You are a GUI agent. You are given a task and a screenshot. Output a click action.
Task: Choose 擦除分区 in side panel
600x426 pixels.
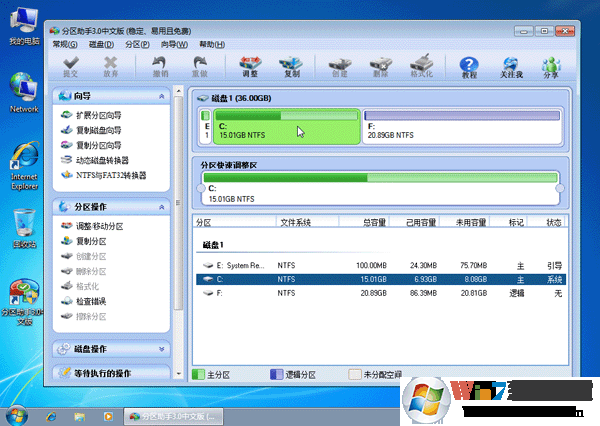click(x=83, y=316)
